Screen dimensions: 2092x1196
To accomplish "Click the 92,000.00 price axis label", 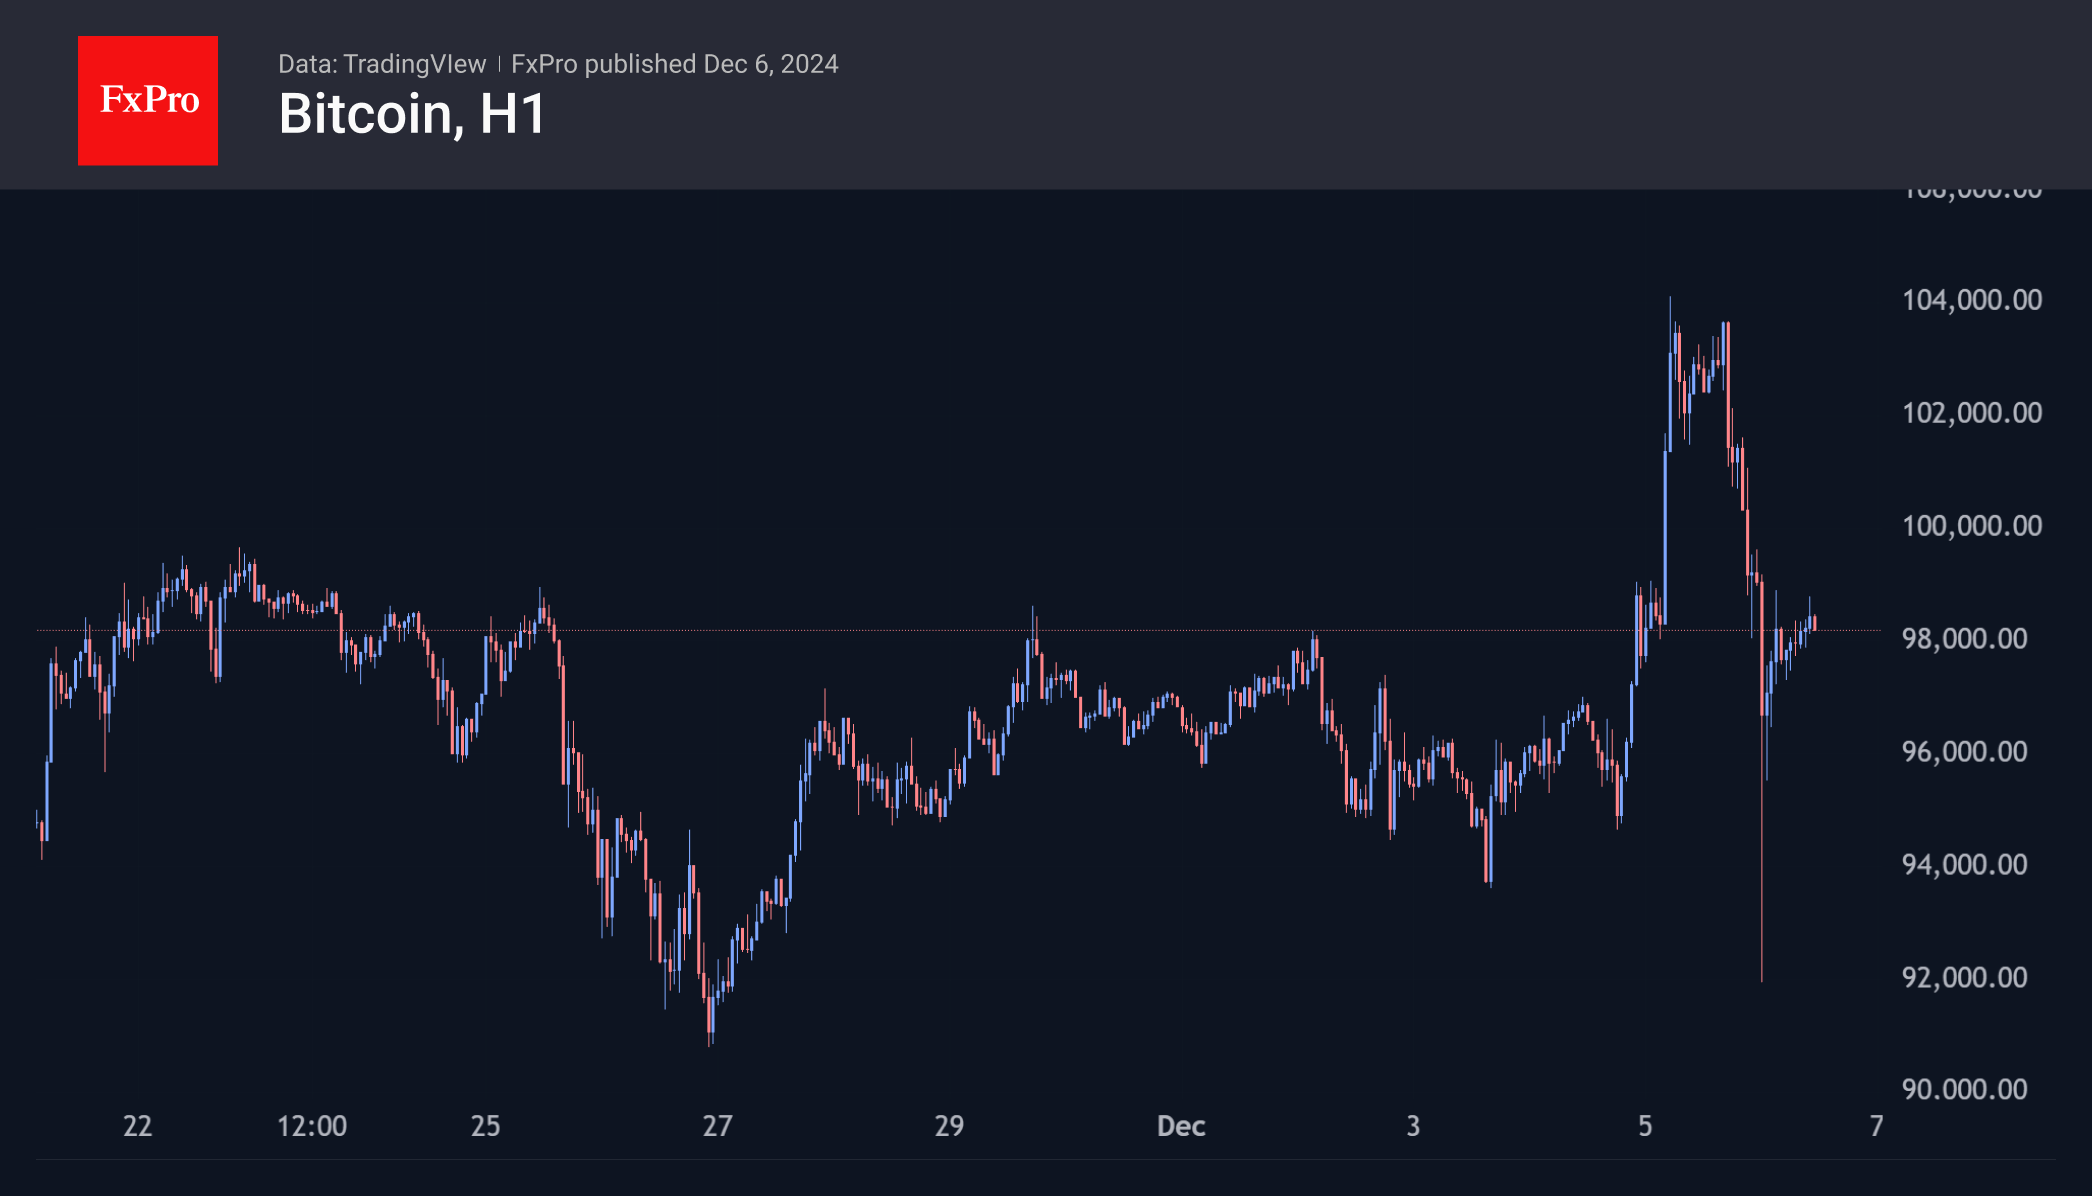I will pos(1964,978).
